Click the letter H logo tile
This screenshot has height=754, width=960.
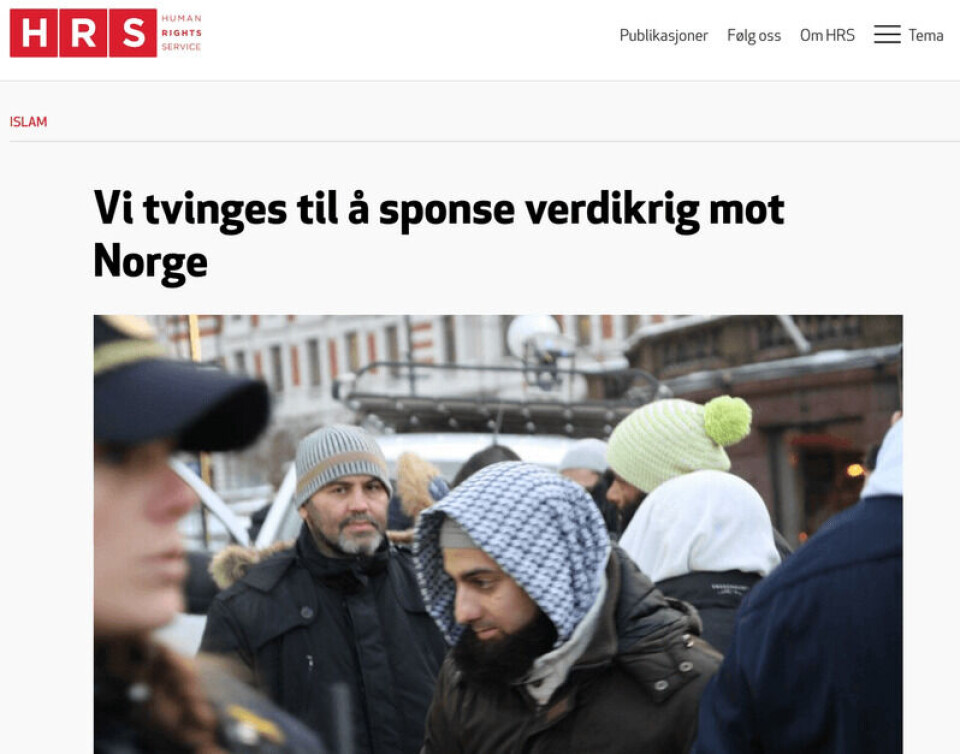[34, 33]
